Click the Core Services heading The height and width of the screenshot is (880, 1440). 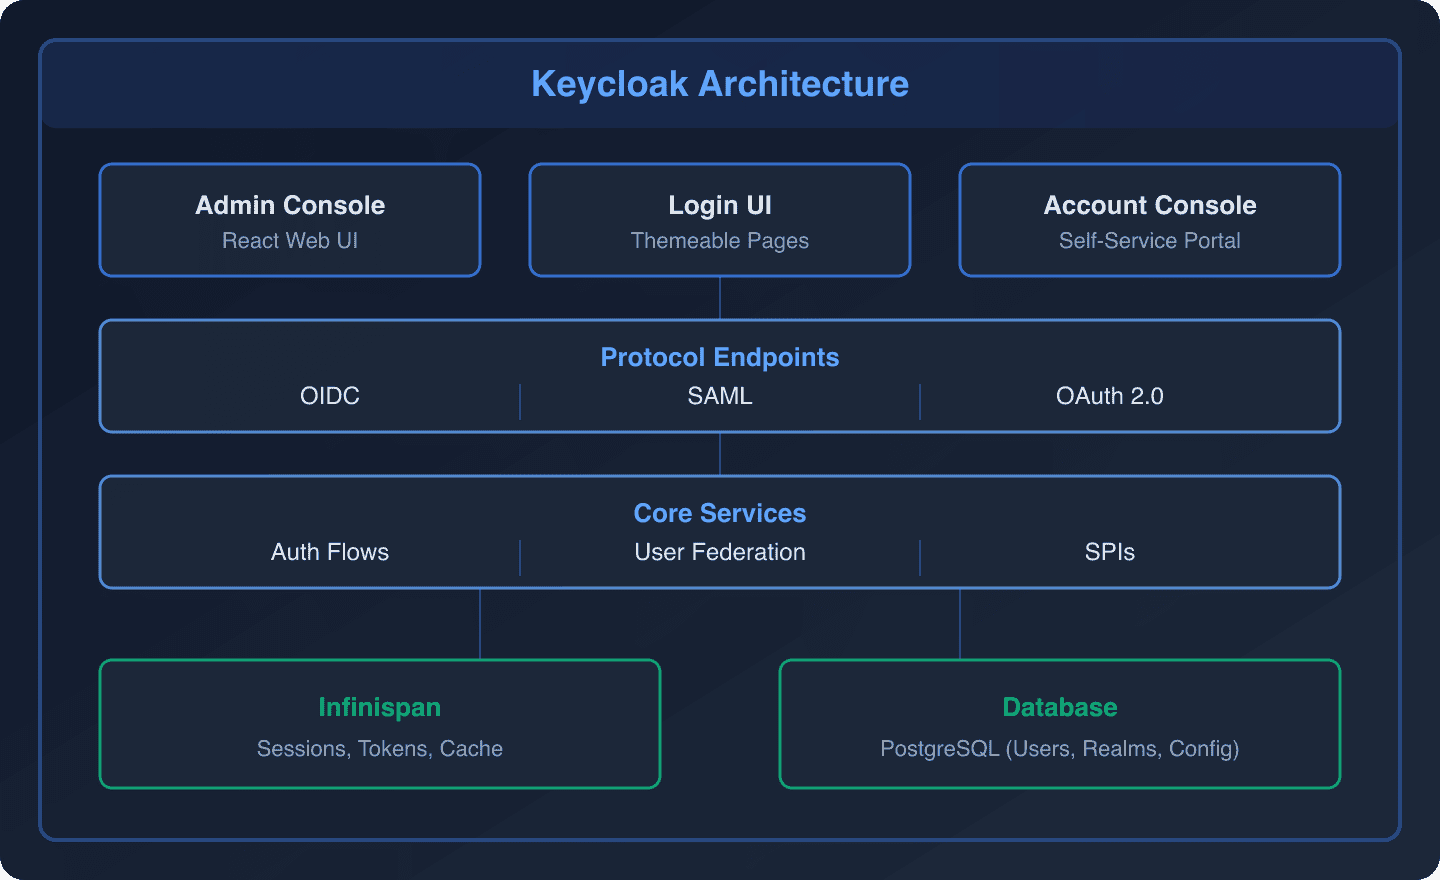coord(720,513)
